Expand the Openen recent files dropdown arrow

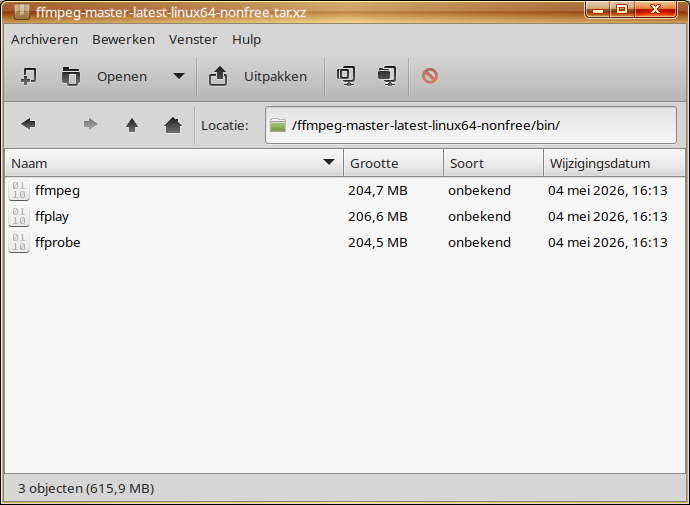(x=179, y=76)
